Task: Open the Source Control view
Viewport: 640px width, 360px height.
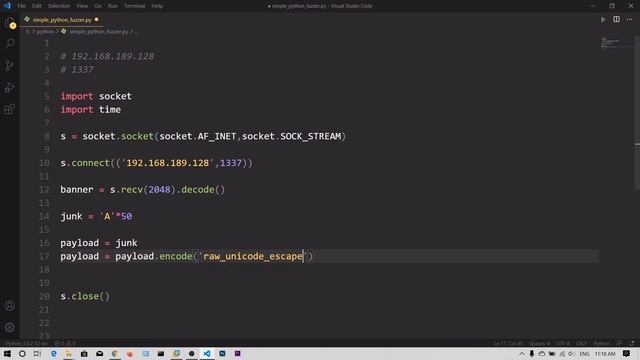Action: click(x=10, y=65)
